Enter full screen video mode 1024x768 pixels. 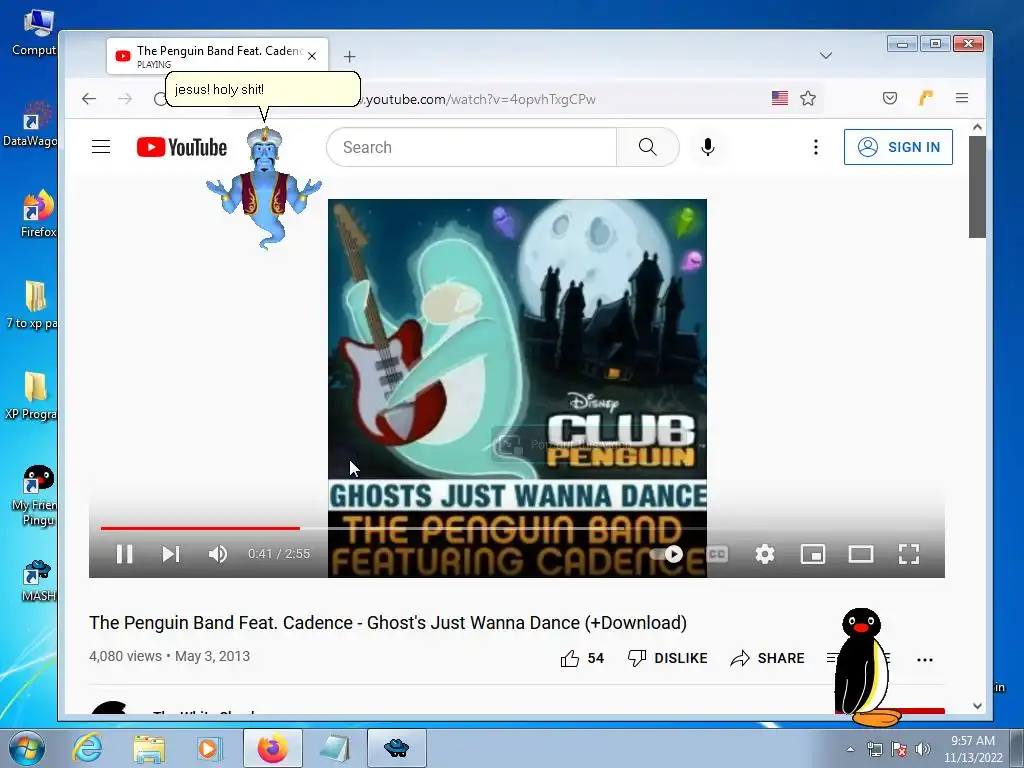point(909,554)
